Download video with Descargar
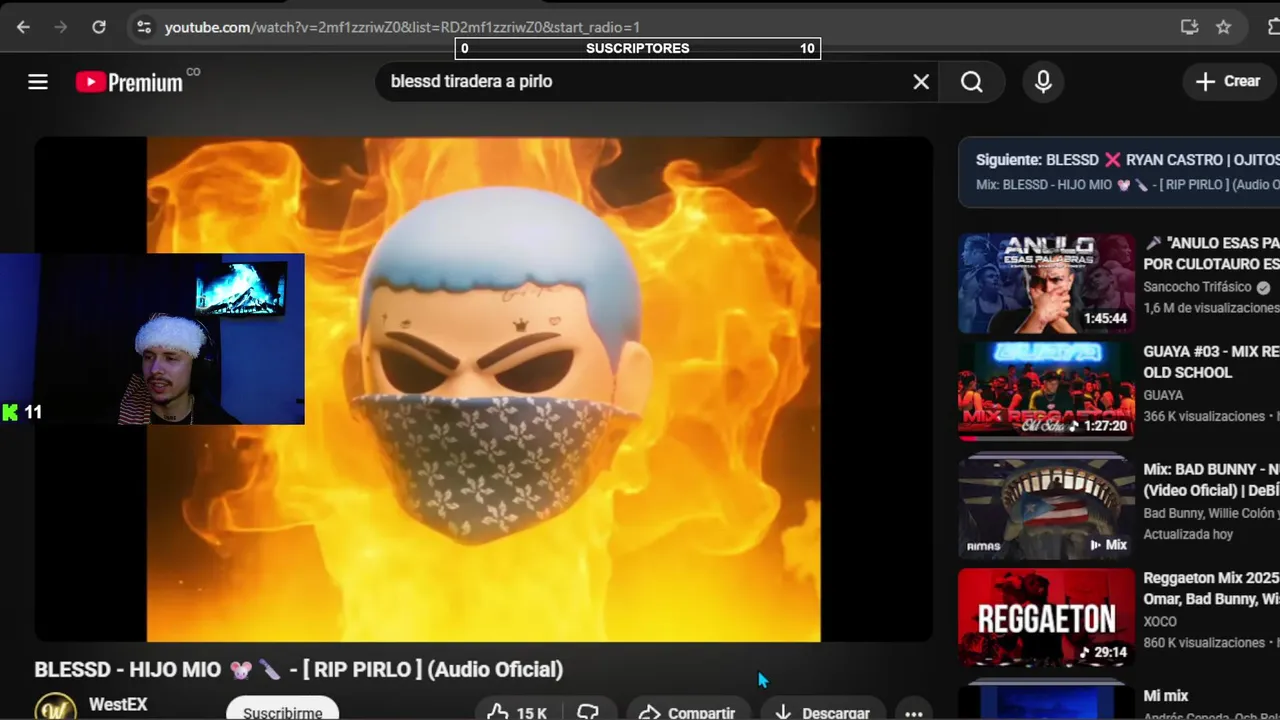 click(824, 711)
